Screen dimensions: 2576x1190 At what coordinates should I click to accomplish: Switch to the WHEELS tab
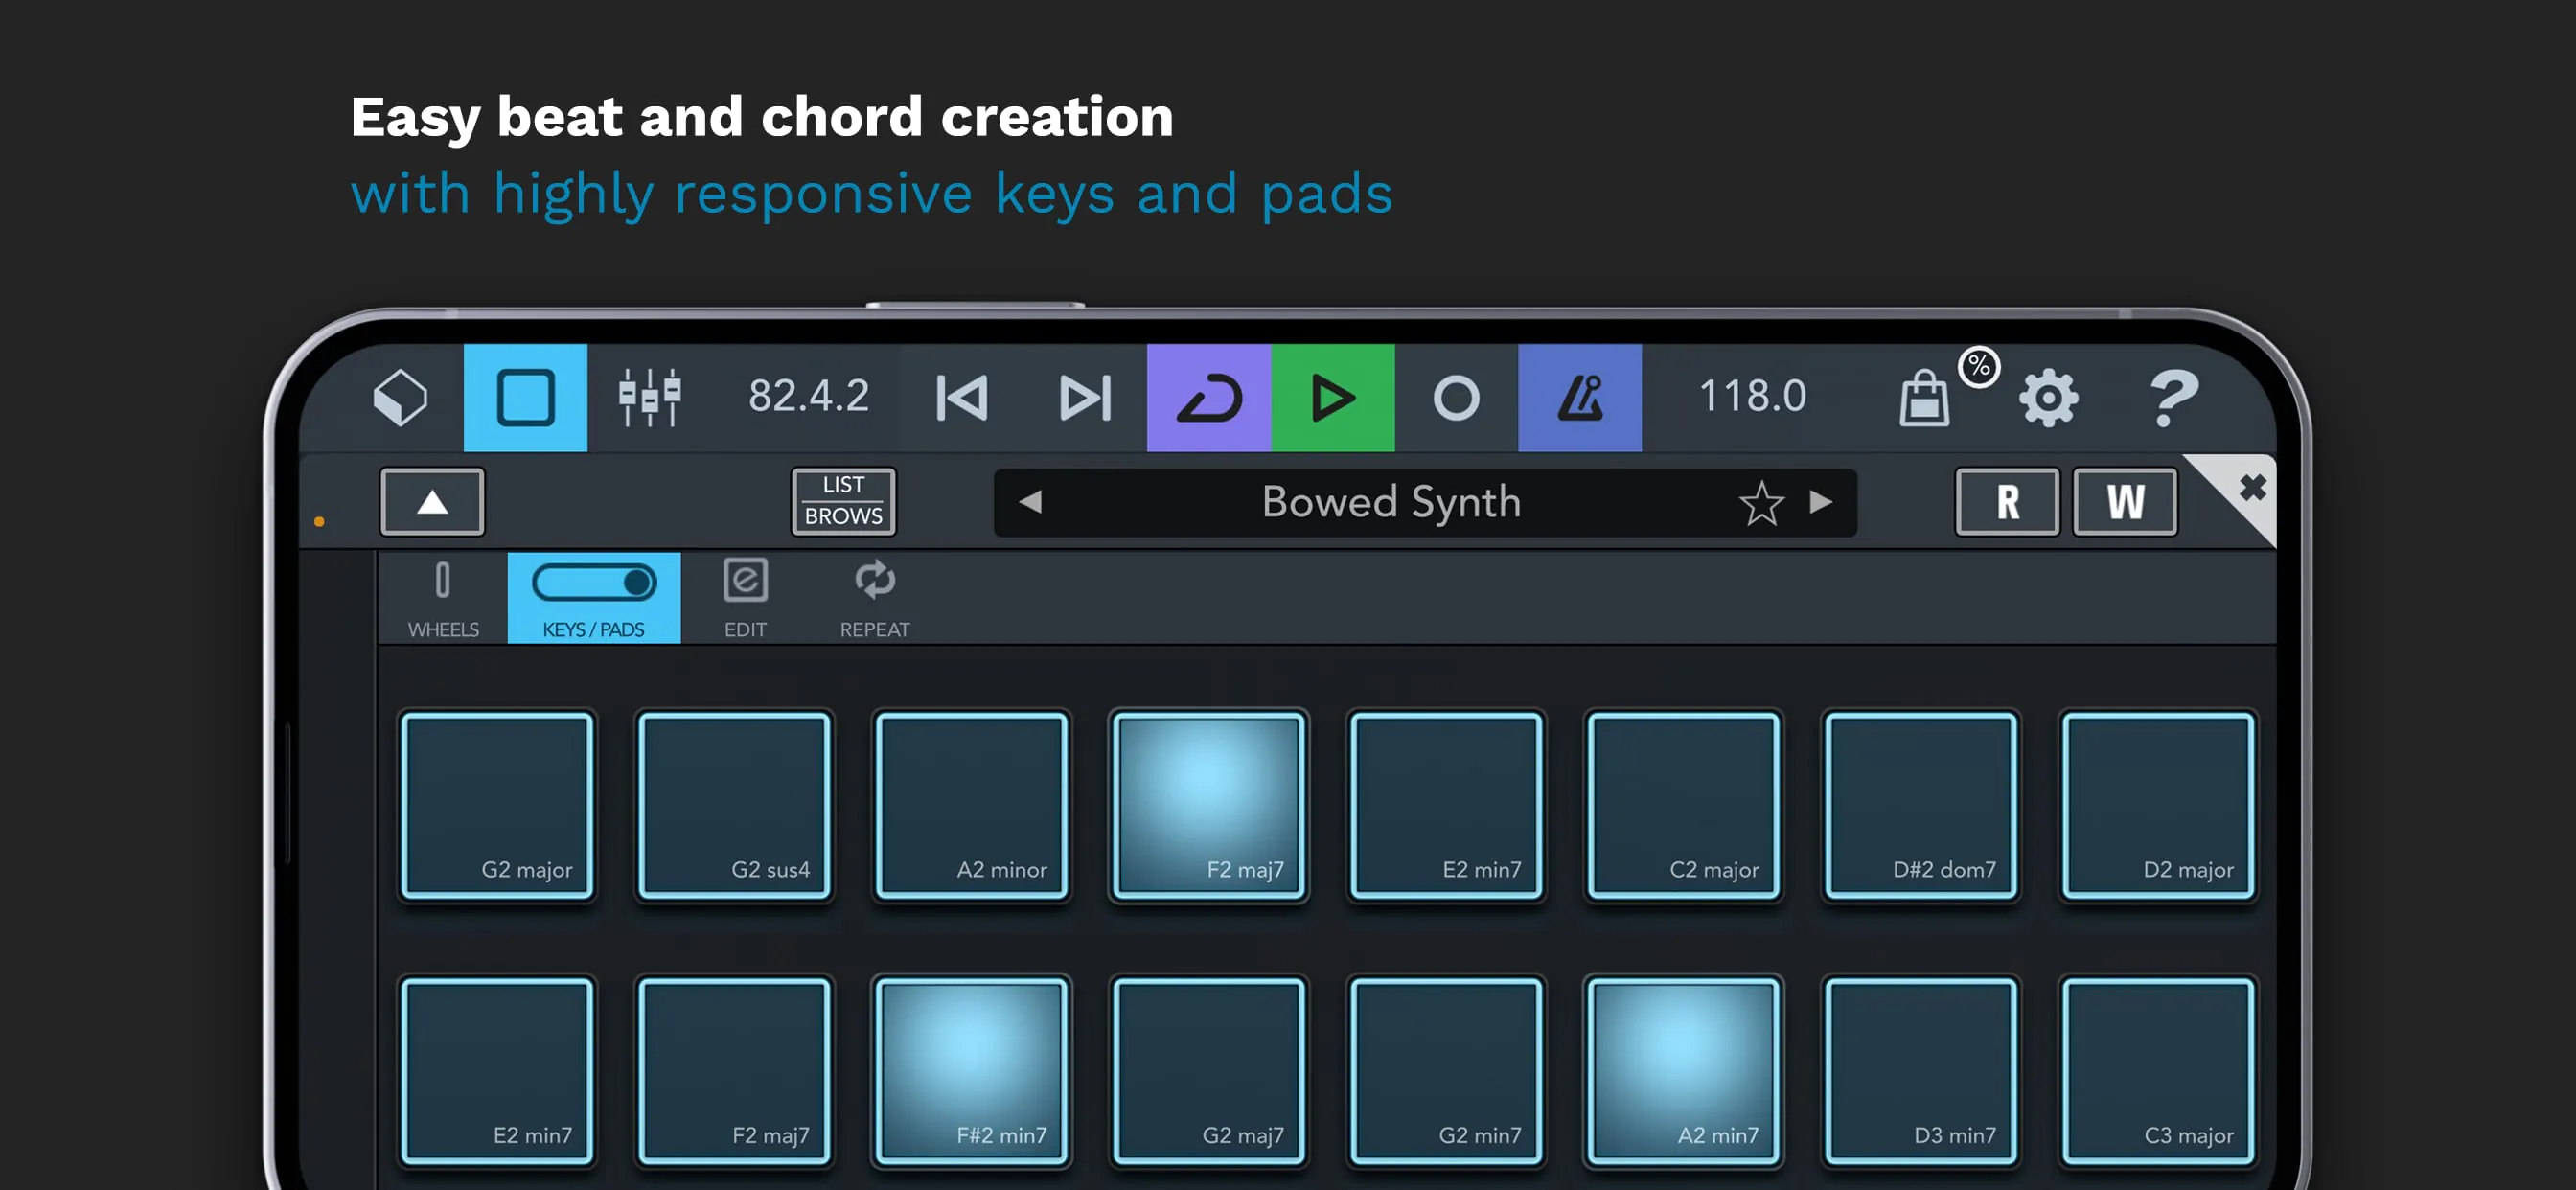click(443, 598)
